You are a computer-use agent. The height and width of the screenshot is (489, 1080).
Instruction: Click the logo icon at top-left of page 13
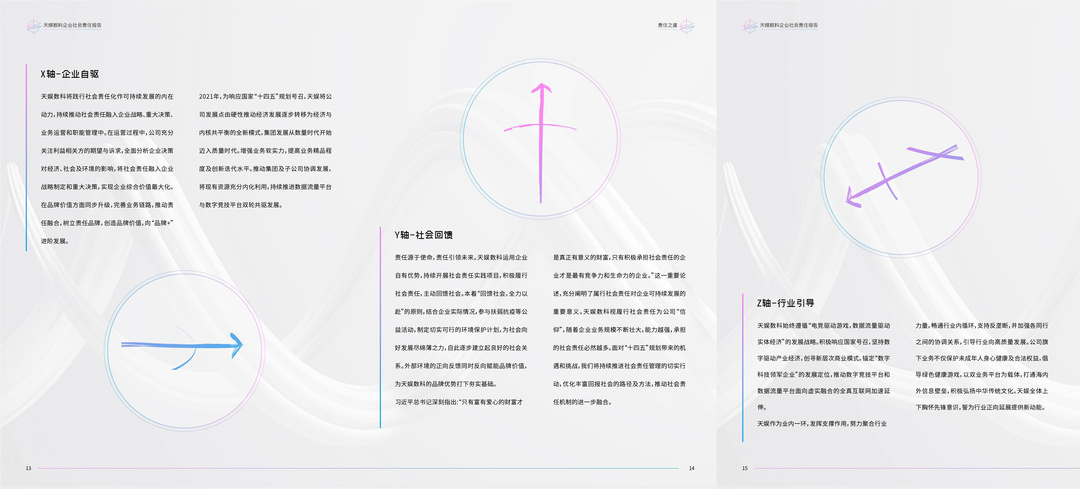click(33, 25)
